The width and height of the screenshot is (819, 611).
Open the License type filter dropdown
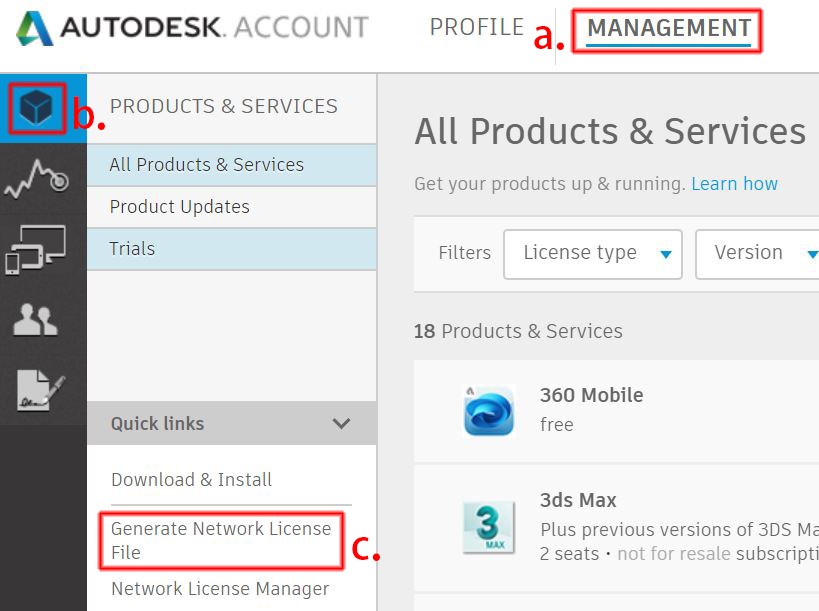[x=593, y=253]
